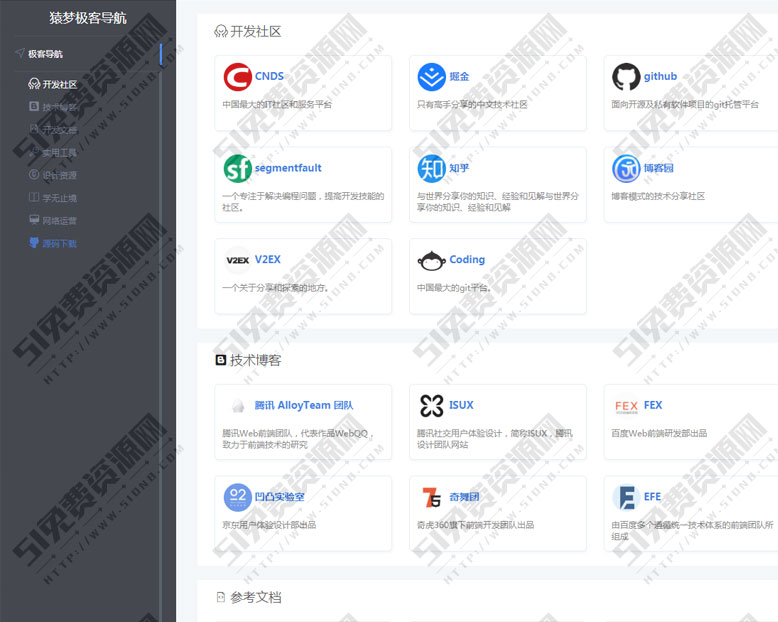778x622 pixels.
Task: Click the orange FEX logo icon
Action: 626,407
